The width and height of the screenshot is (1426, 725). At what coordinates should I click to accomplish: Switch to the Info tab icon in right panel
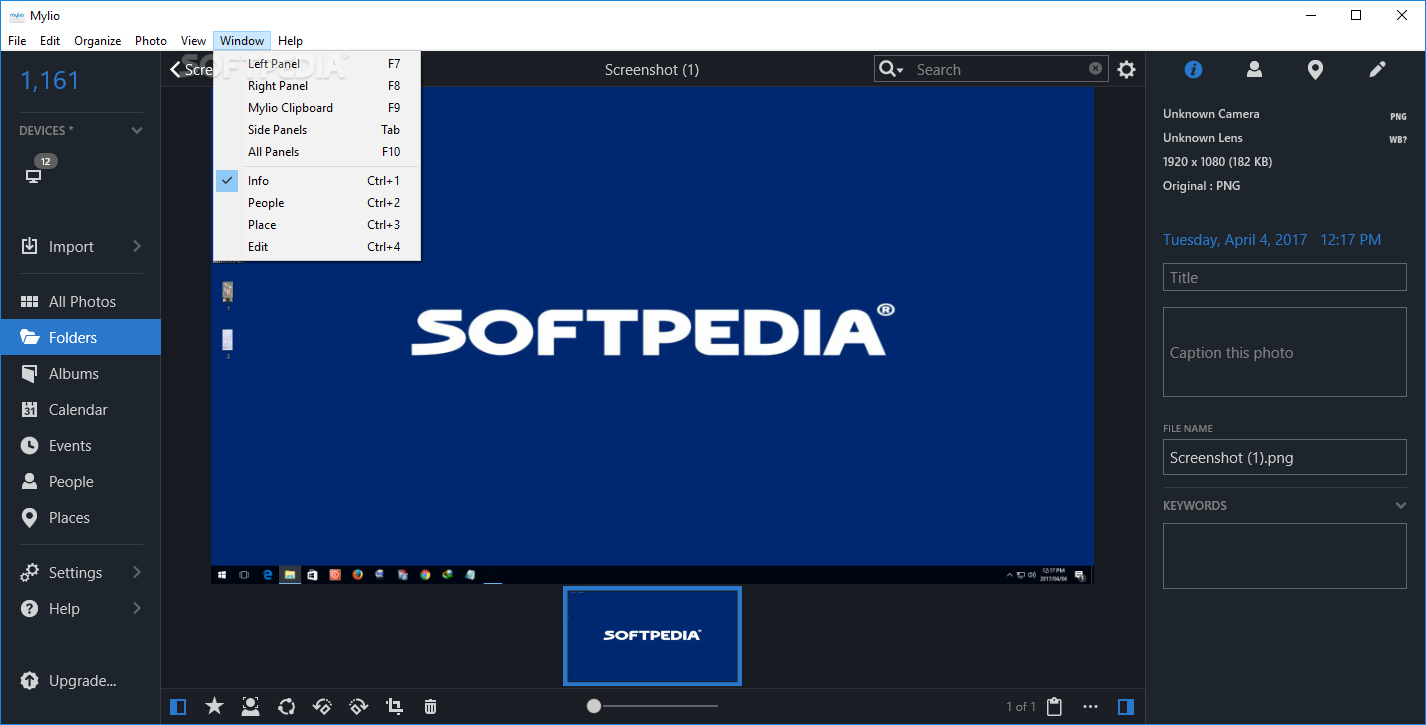1193,69
